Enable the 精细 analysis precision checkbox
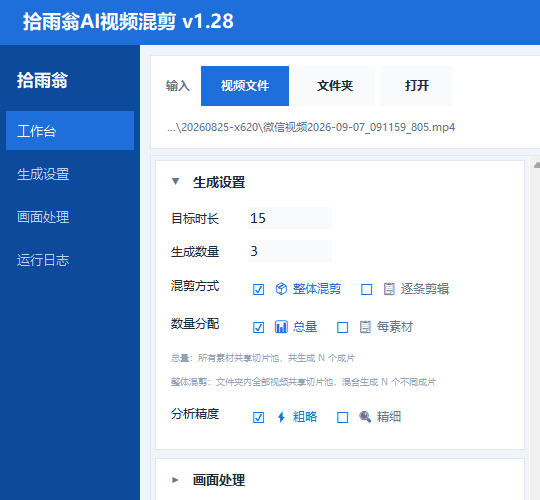Viewport: 540px width, 500px height. 342,417
